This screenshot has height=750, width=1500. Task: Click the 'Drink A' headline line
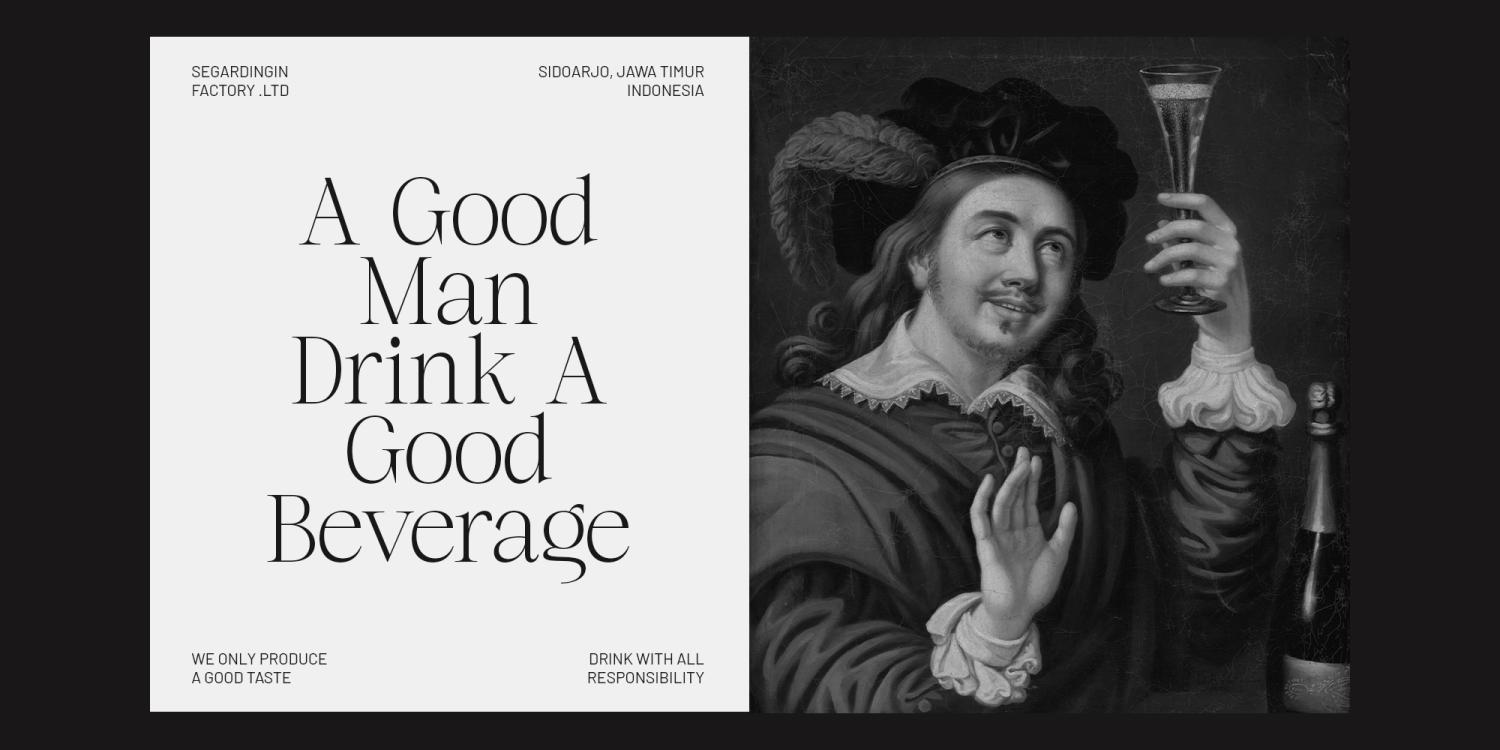point(449,371)
